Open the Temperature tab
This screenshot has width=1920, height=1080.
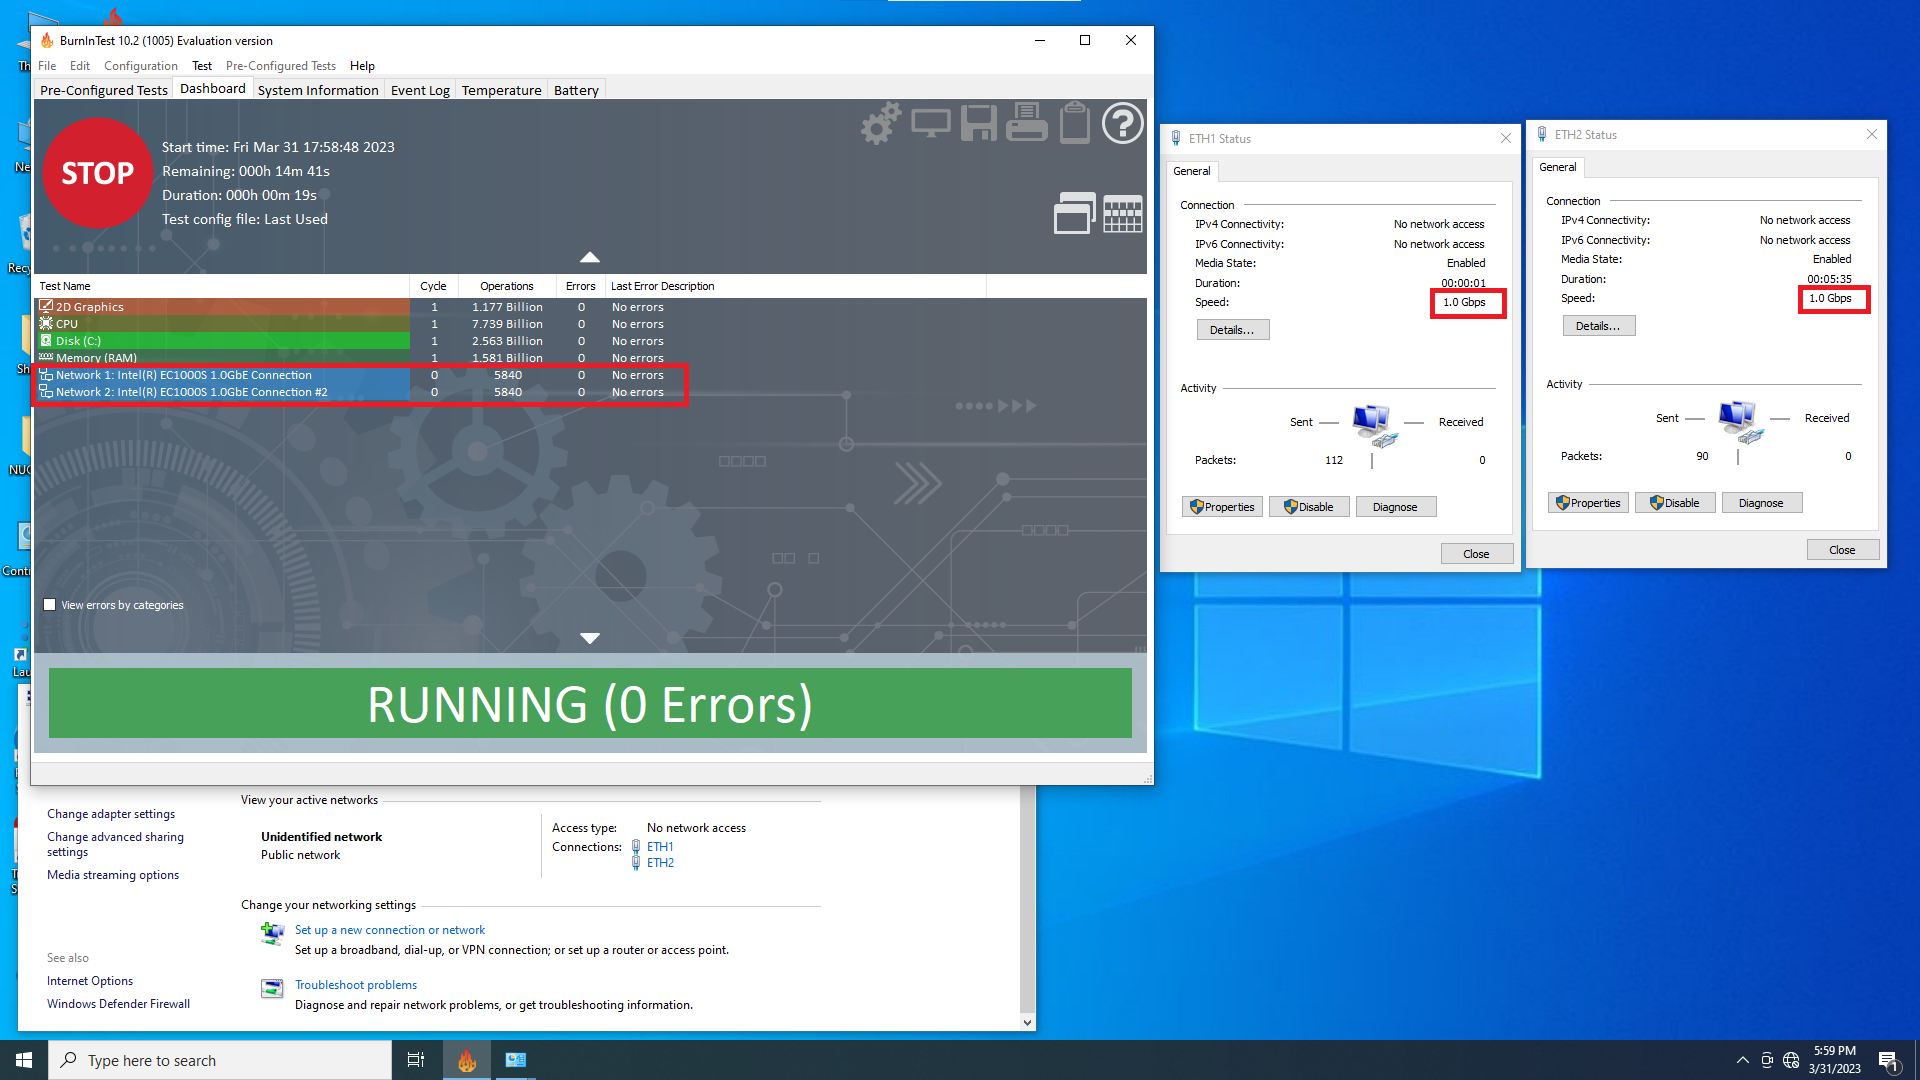point(501,90)
